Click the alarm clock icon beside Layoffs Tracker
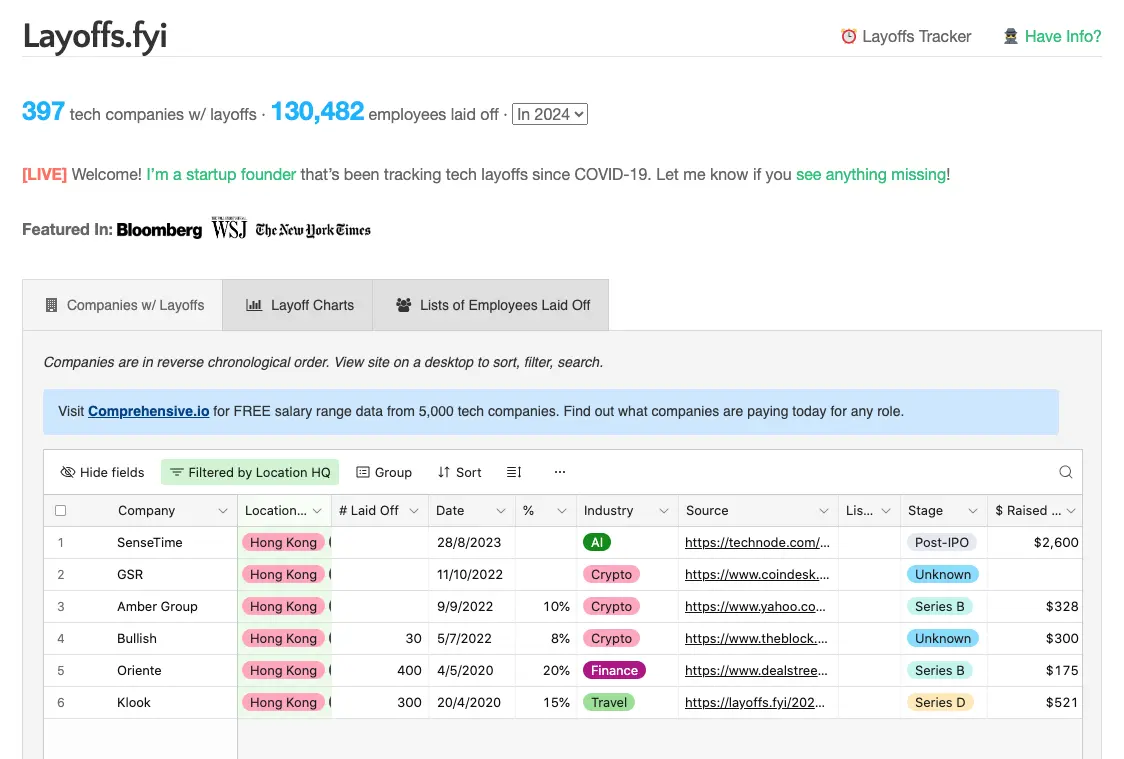The width and height of the screenshot is (1124, 759). [849, 36]
